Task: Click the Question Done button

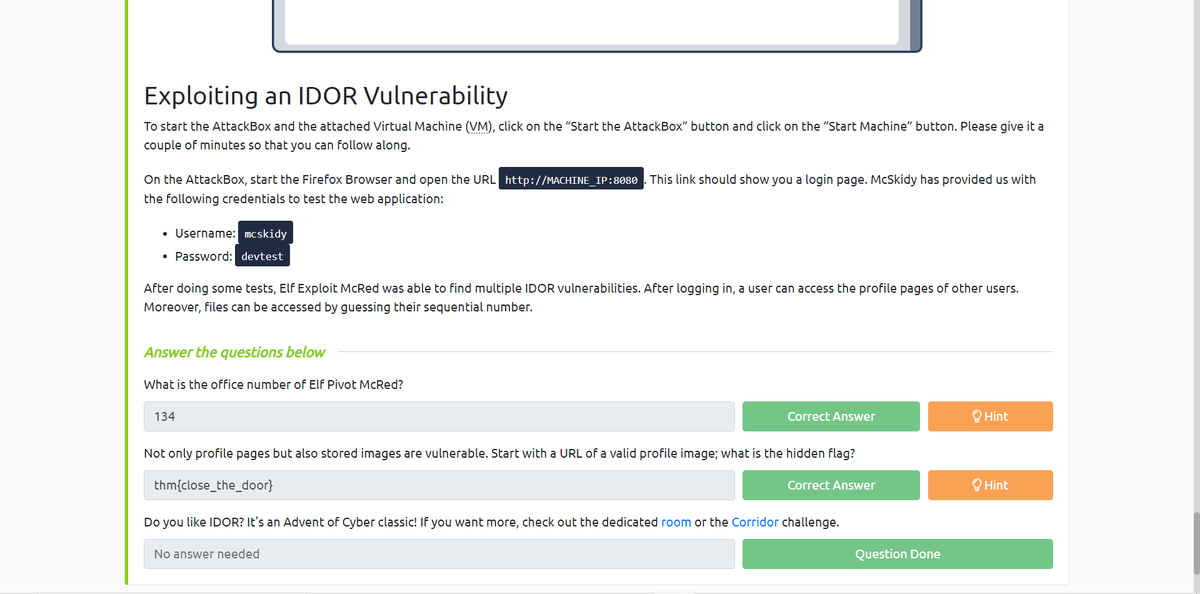Action: (897, 554)
